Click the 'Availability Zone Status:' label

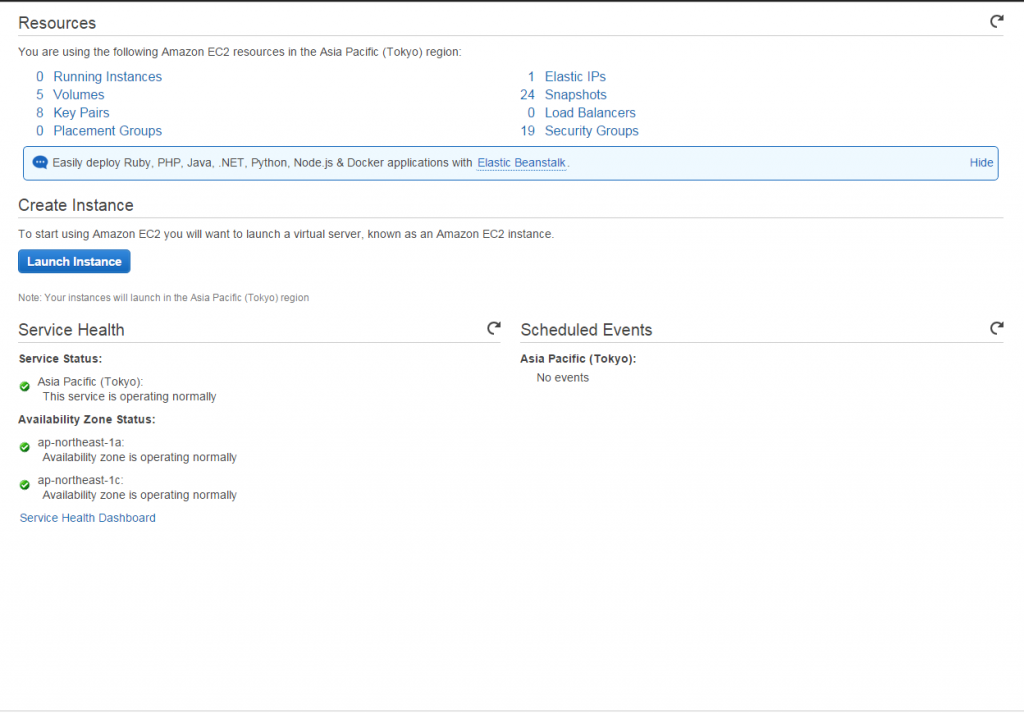click(87, 419)
